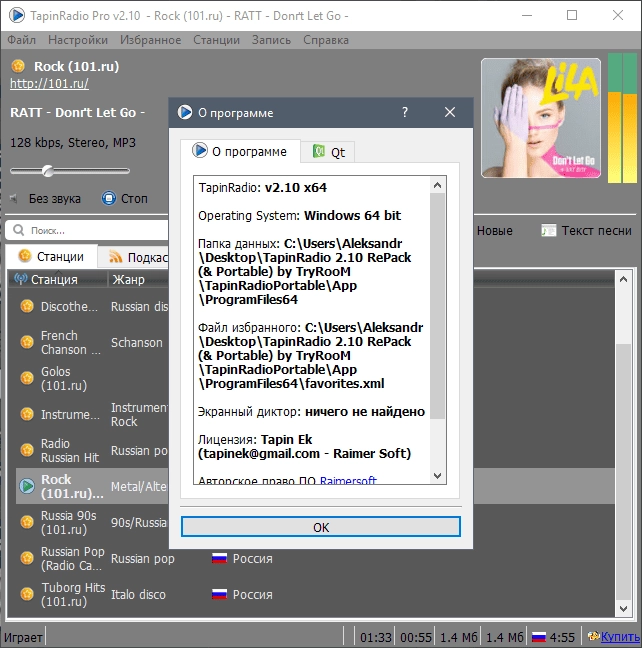
Task: Click the star icon of Tuborg Hits (101.ru)
Action: [x=27, y=594]
